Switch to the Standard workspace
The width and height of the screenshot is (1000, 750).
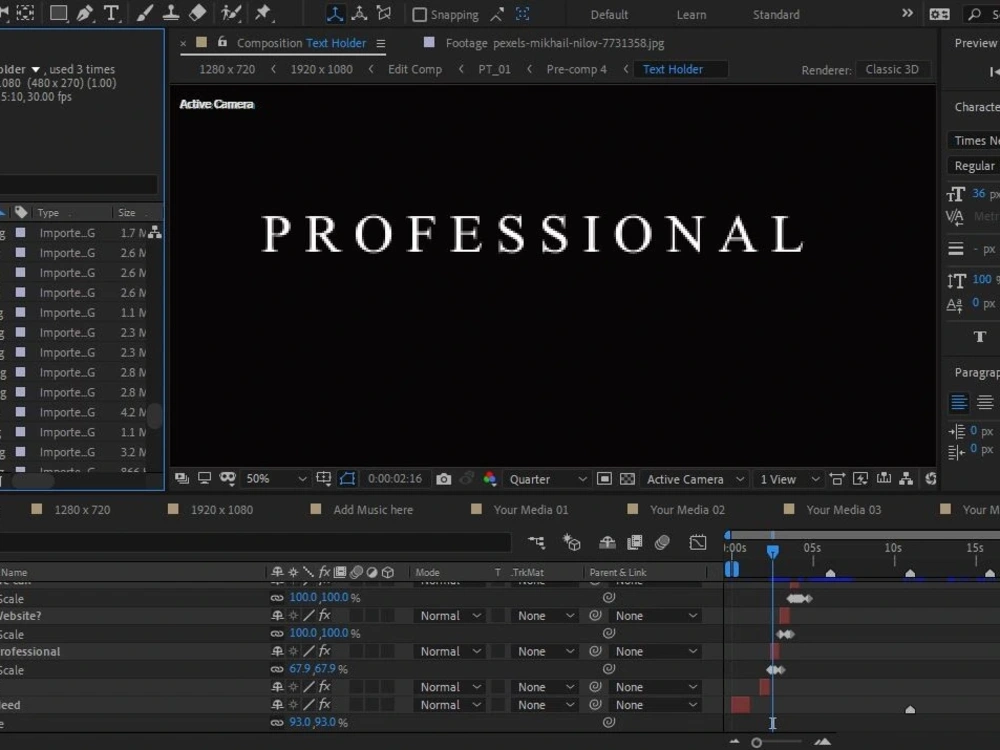(776, 14)
